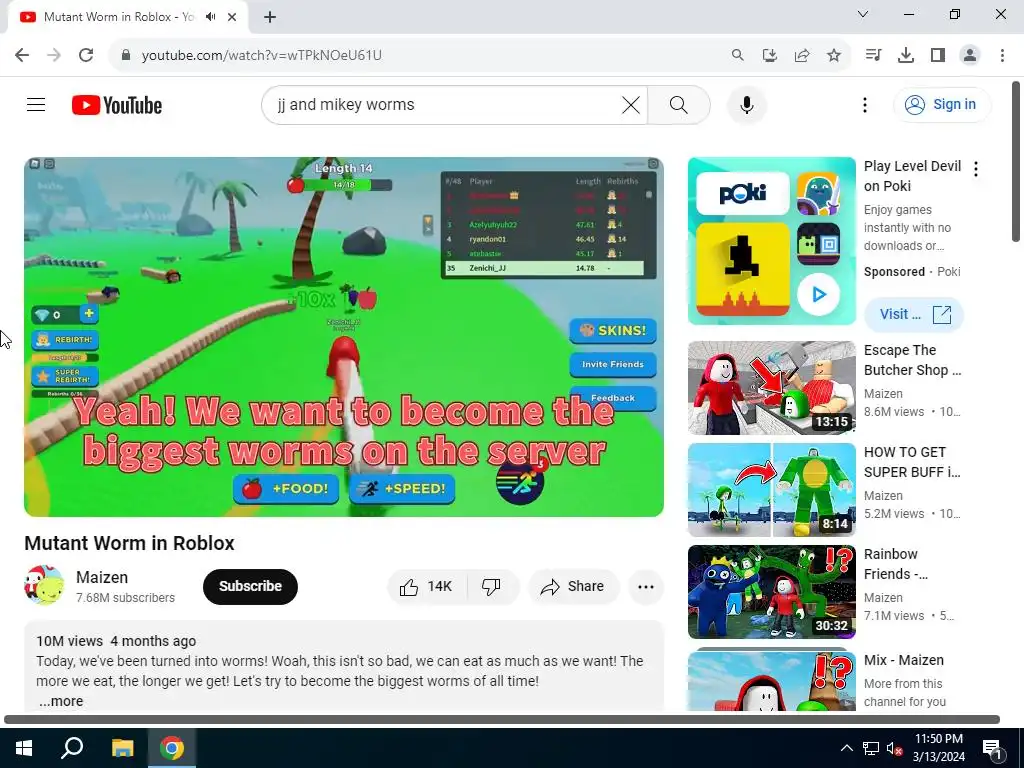Clear the search box with X
The image size is (1024, 768).
coord(631,104)
